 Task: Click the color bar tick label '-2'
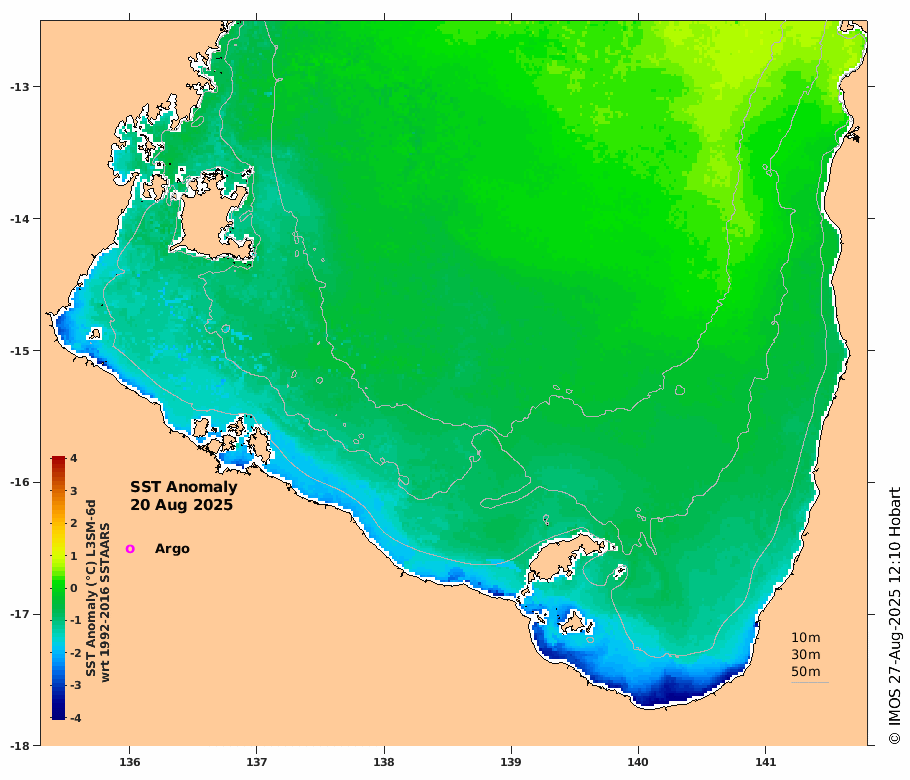coord(75,653)
